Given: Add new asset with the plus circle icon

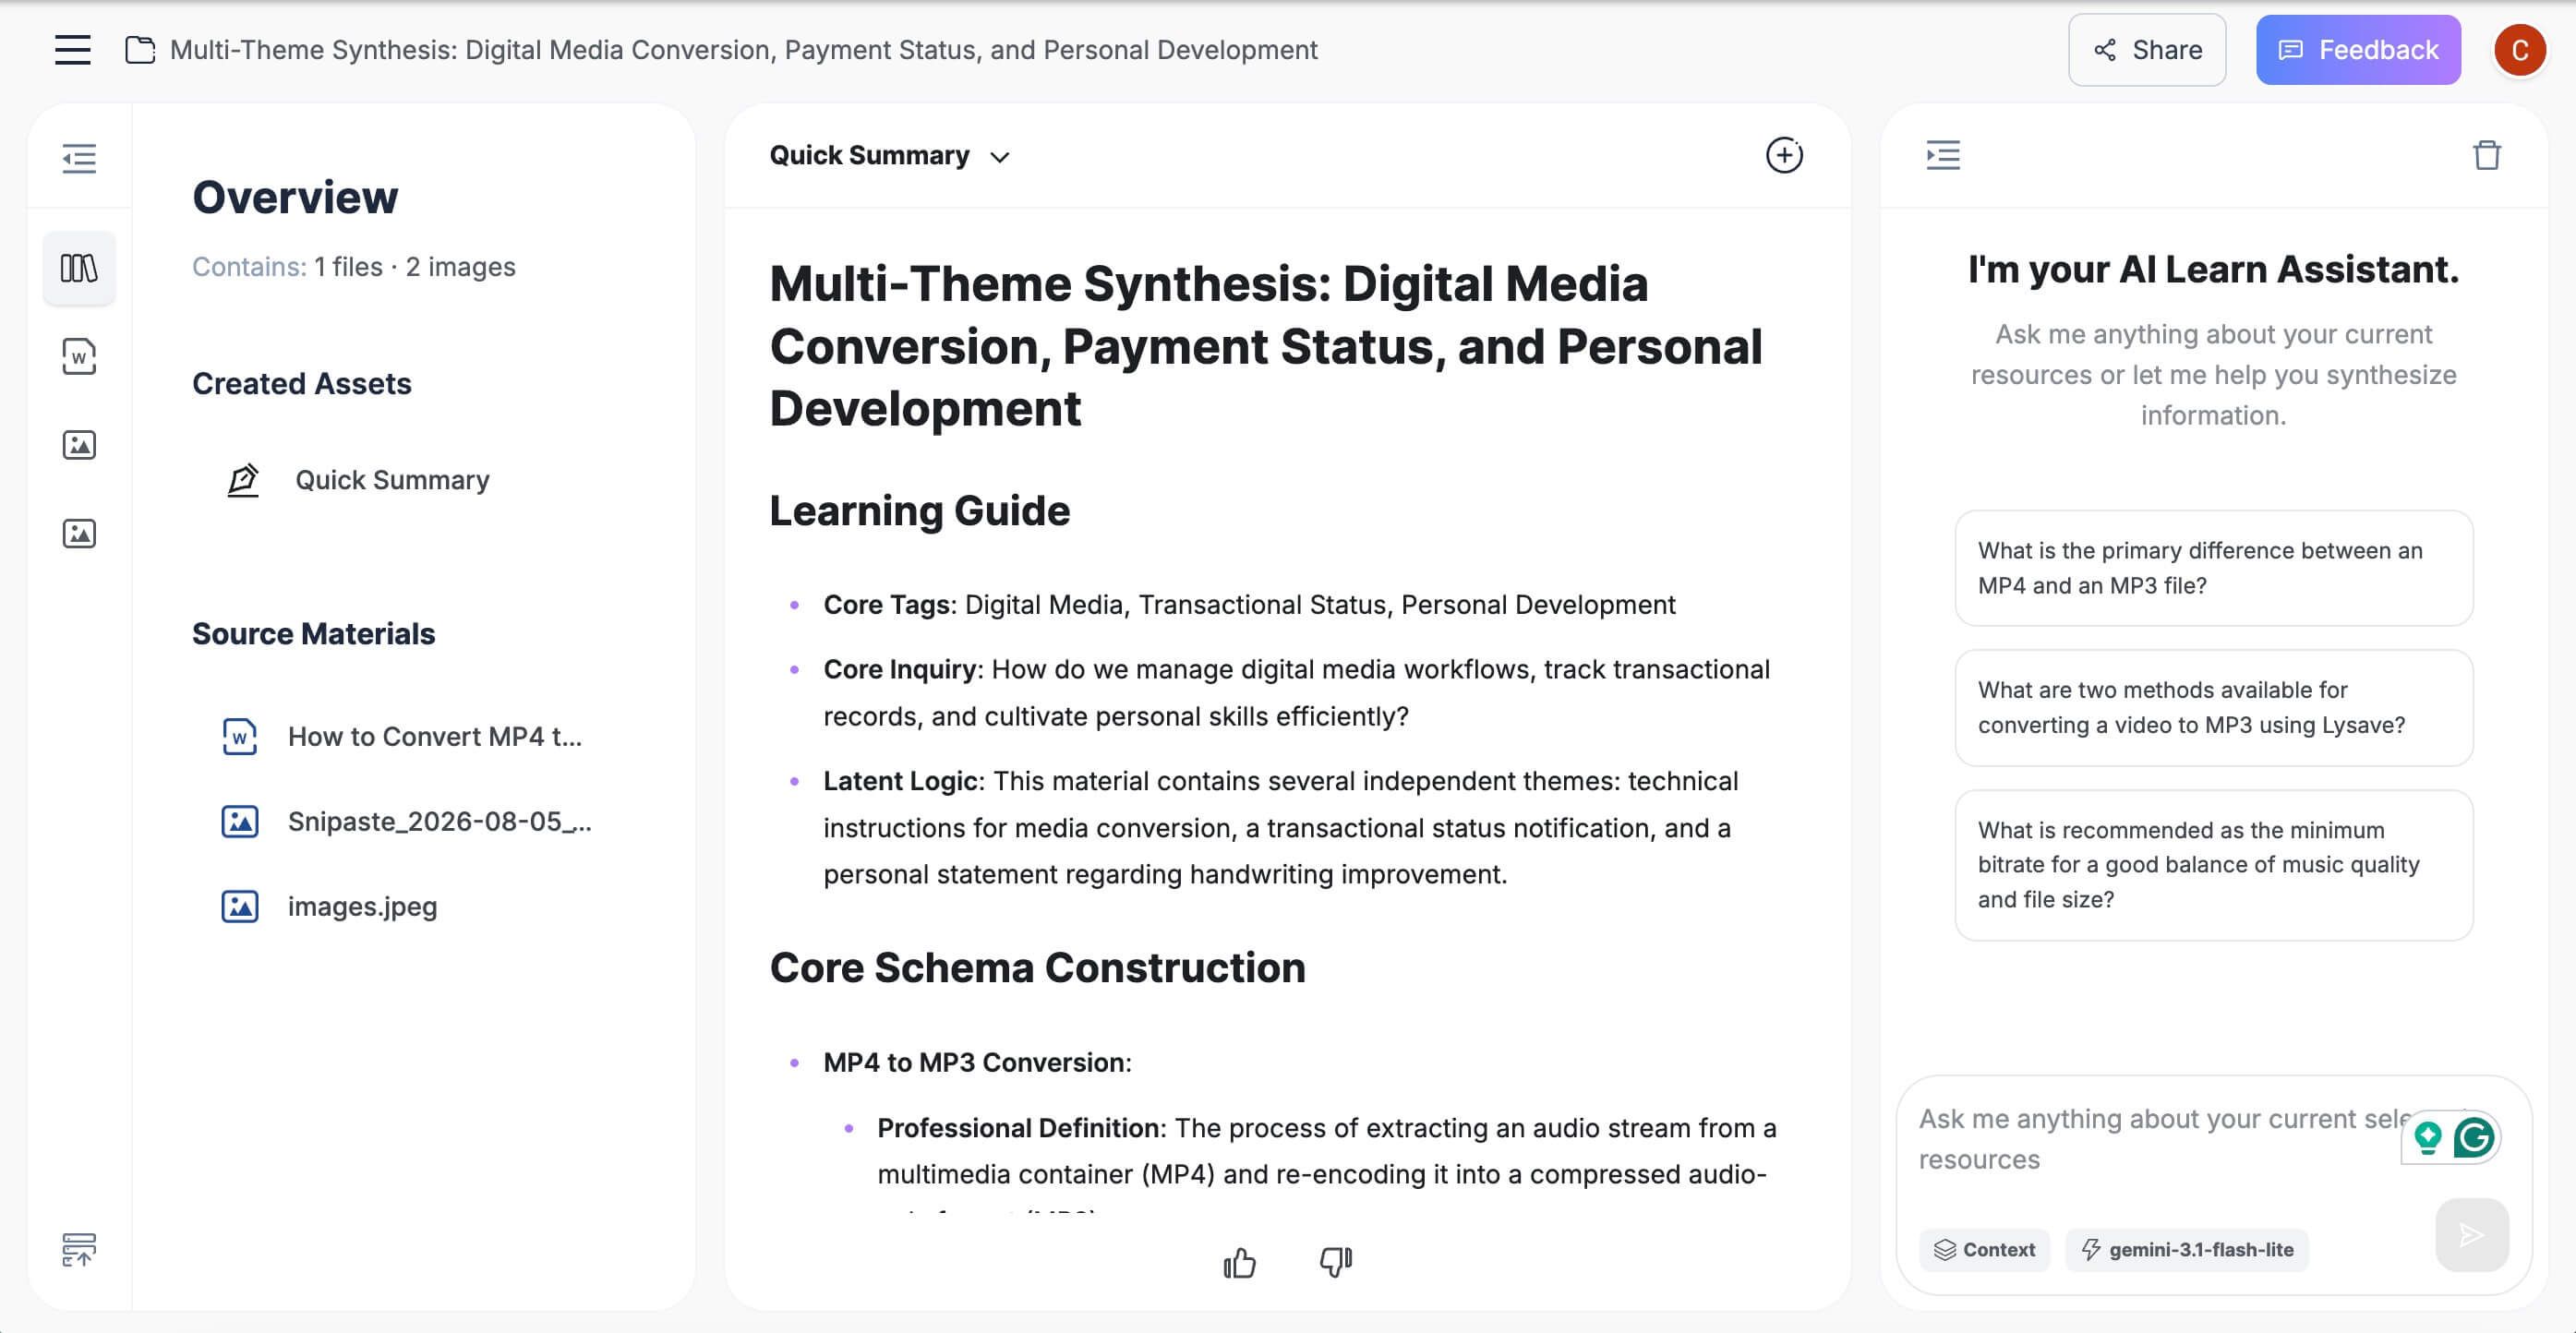Looking at the screenshot, I should coord(1784,155).
